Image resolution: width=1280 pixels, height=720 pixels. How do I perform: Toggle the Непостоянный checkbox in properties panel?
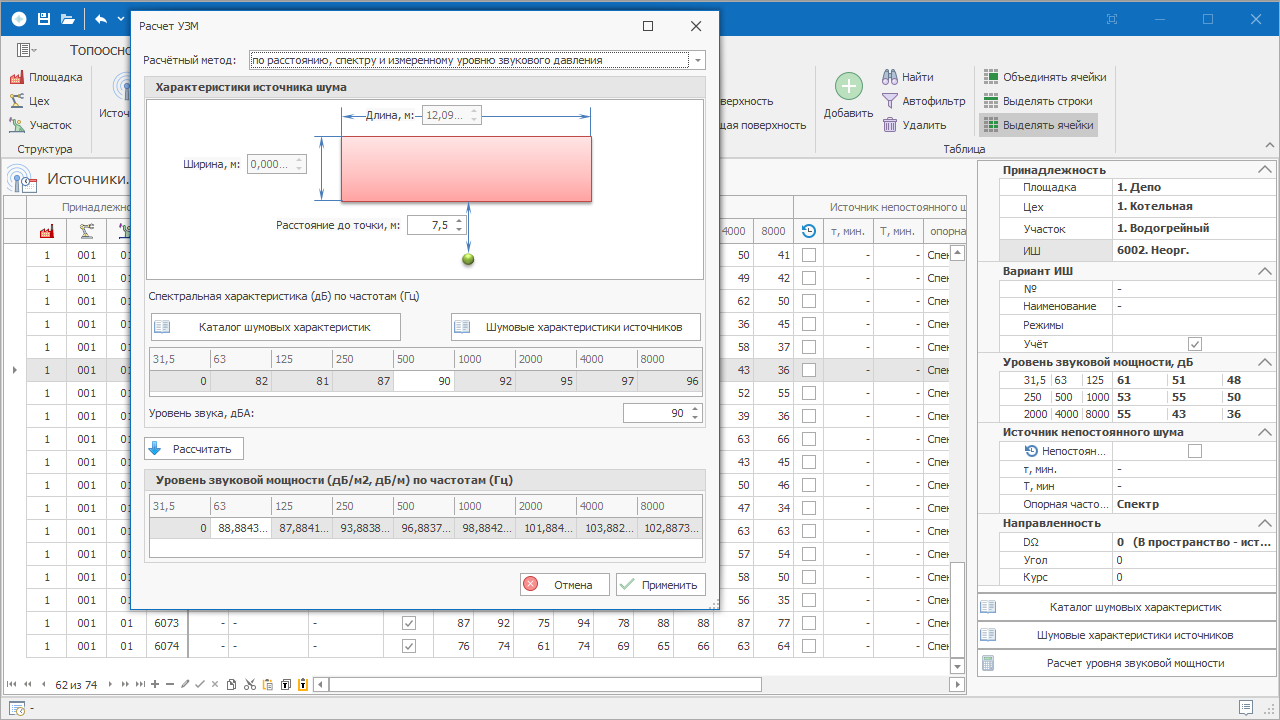click(x=1194, y=451)
